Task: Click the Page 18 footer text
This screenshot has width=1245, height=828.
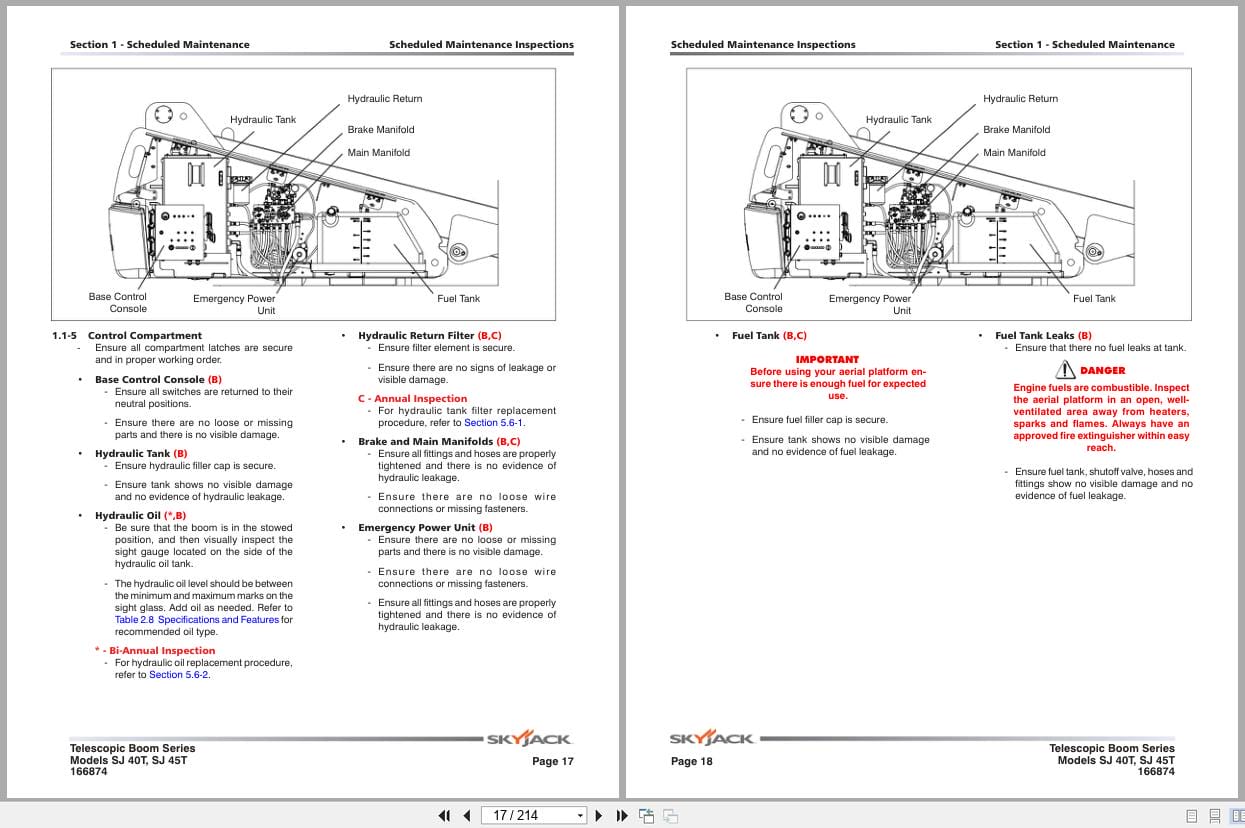Action: (x=692, y=761)
